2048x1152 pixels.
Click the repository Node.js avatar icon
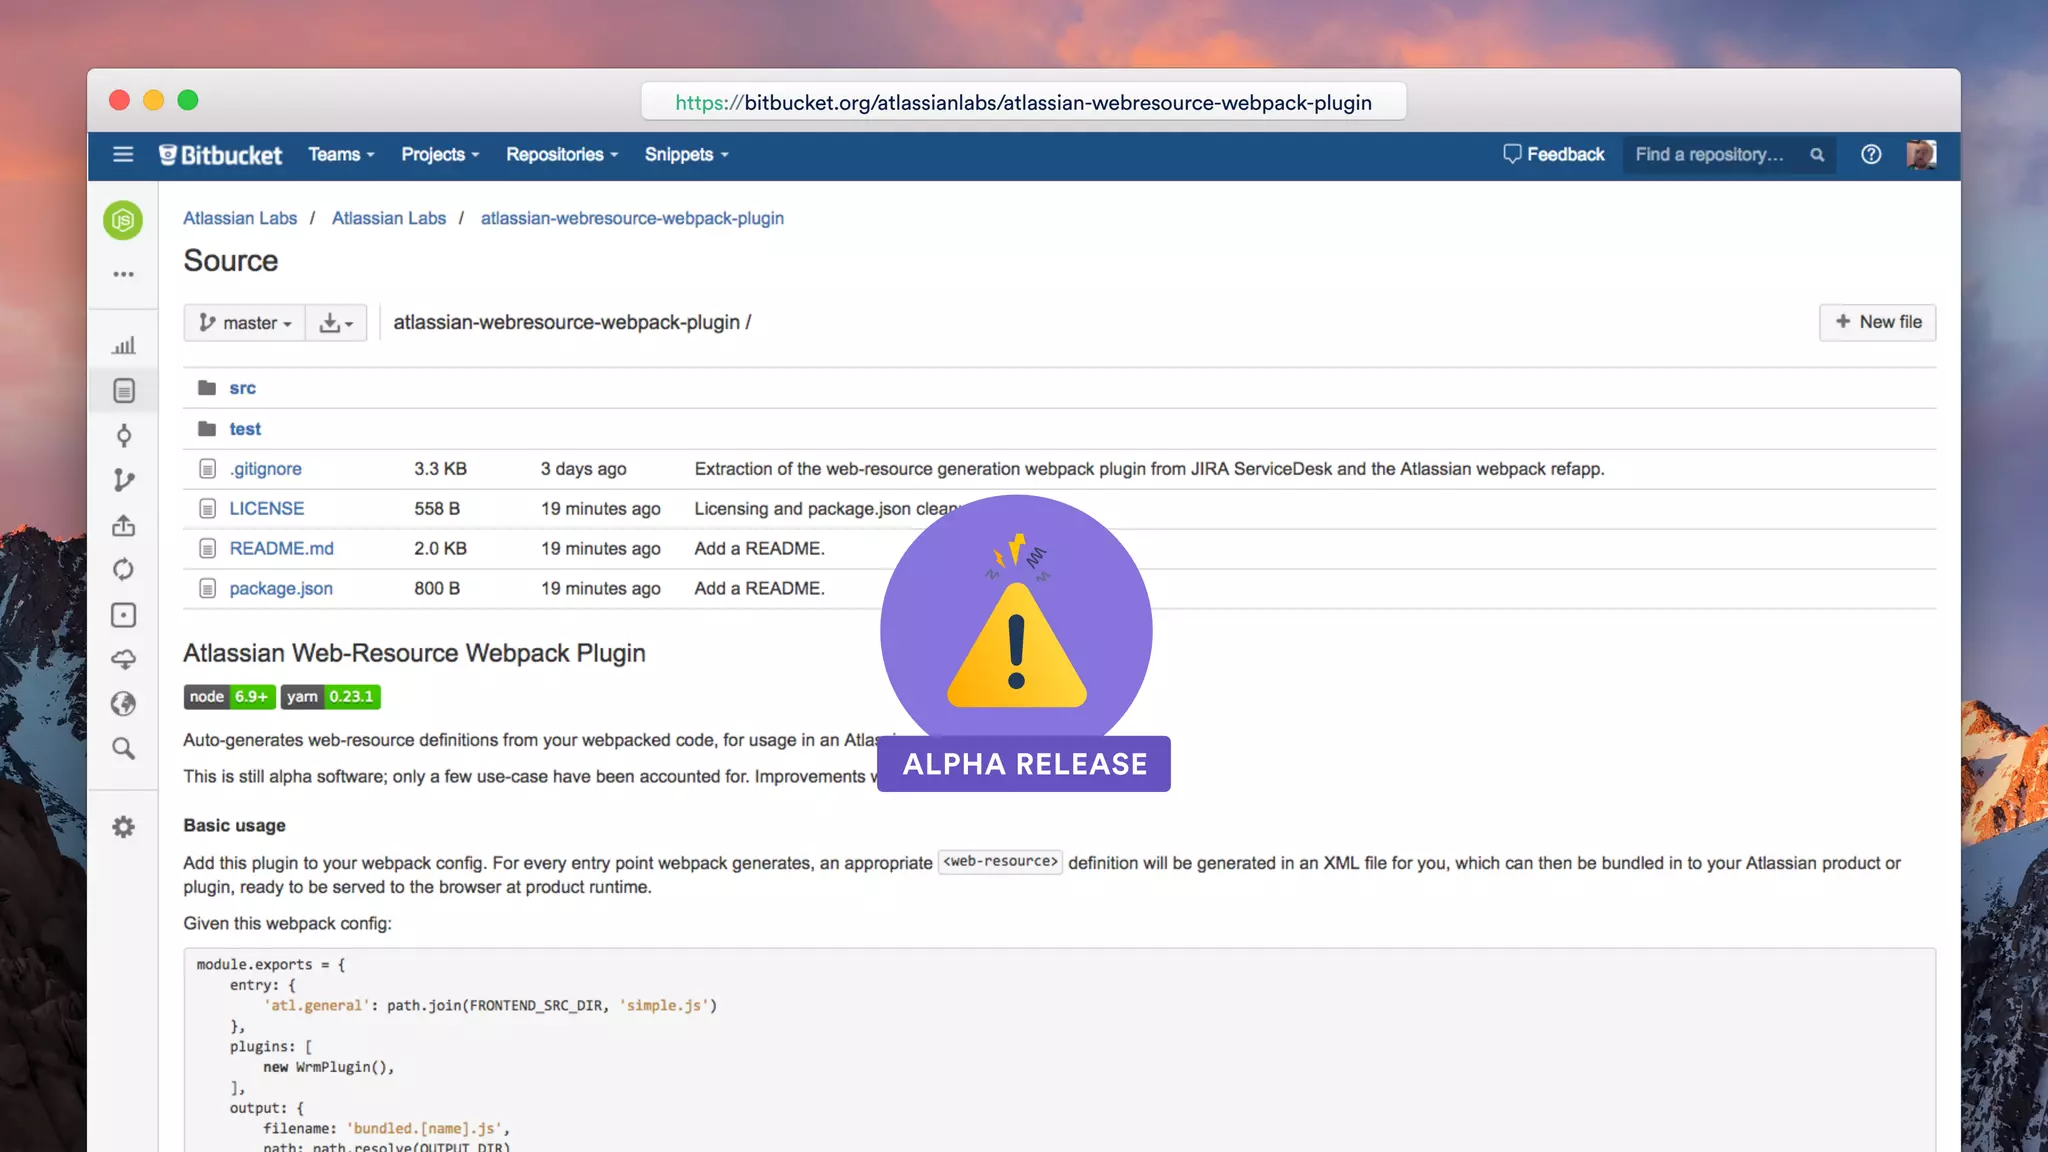(x=123, y=220)
